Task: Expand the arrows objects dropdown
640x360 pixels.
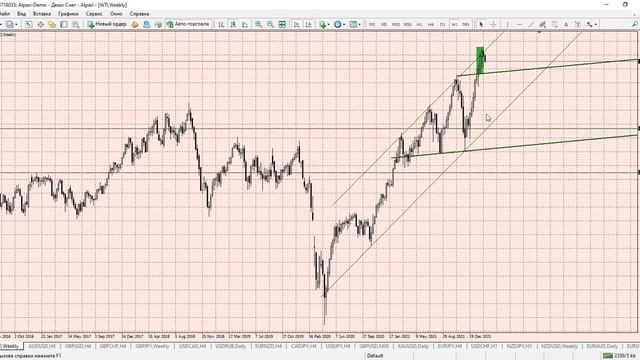Action: [596, 24]
